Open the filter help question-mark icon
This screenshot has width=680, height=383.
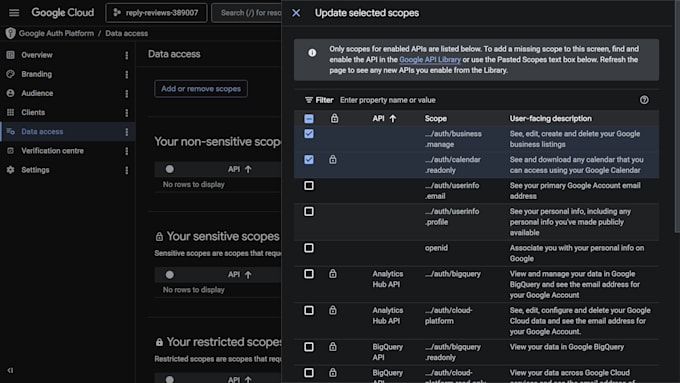(644, 100)
